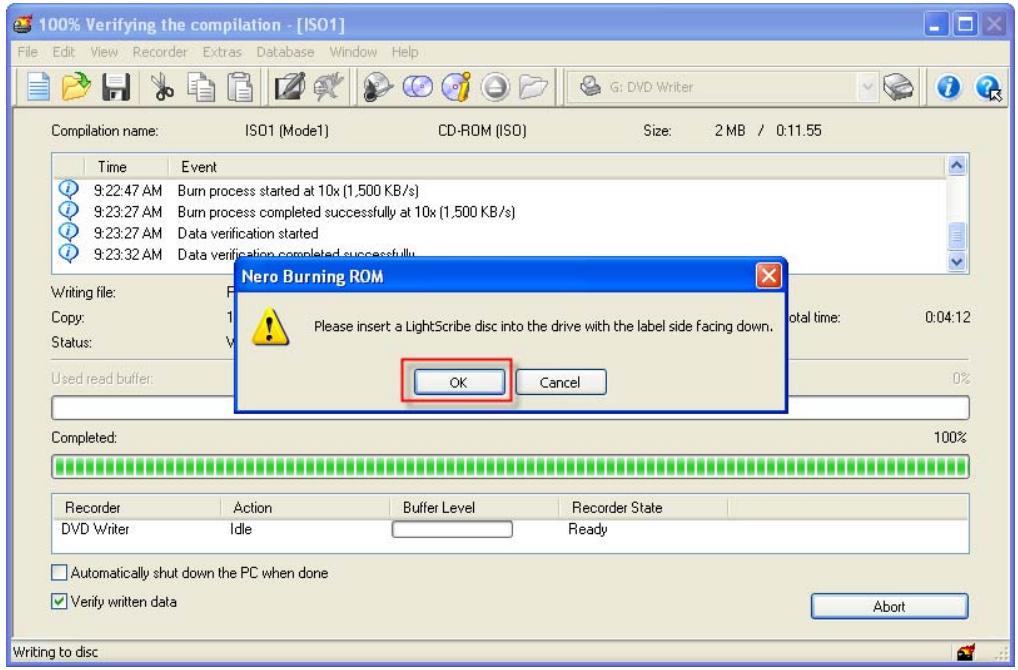Open the Database menu
1018x670 pixels.
[285, 52]
